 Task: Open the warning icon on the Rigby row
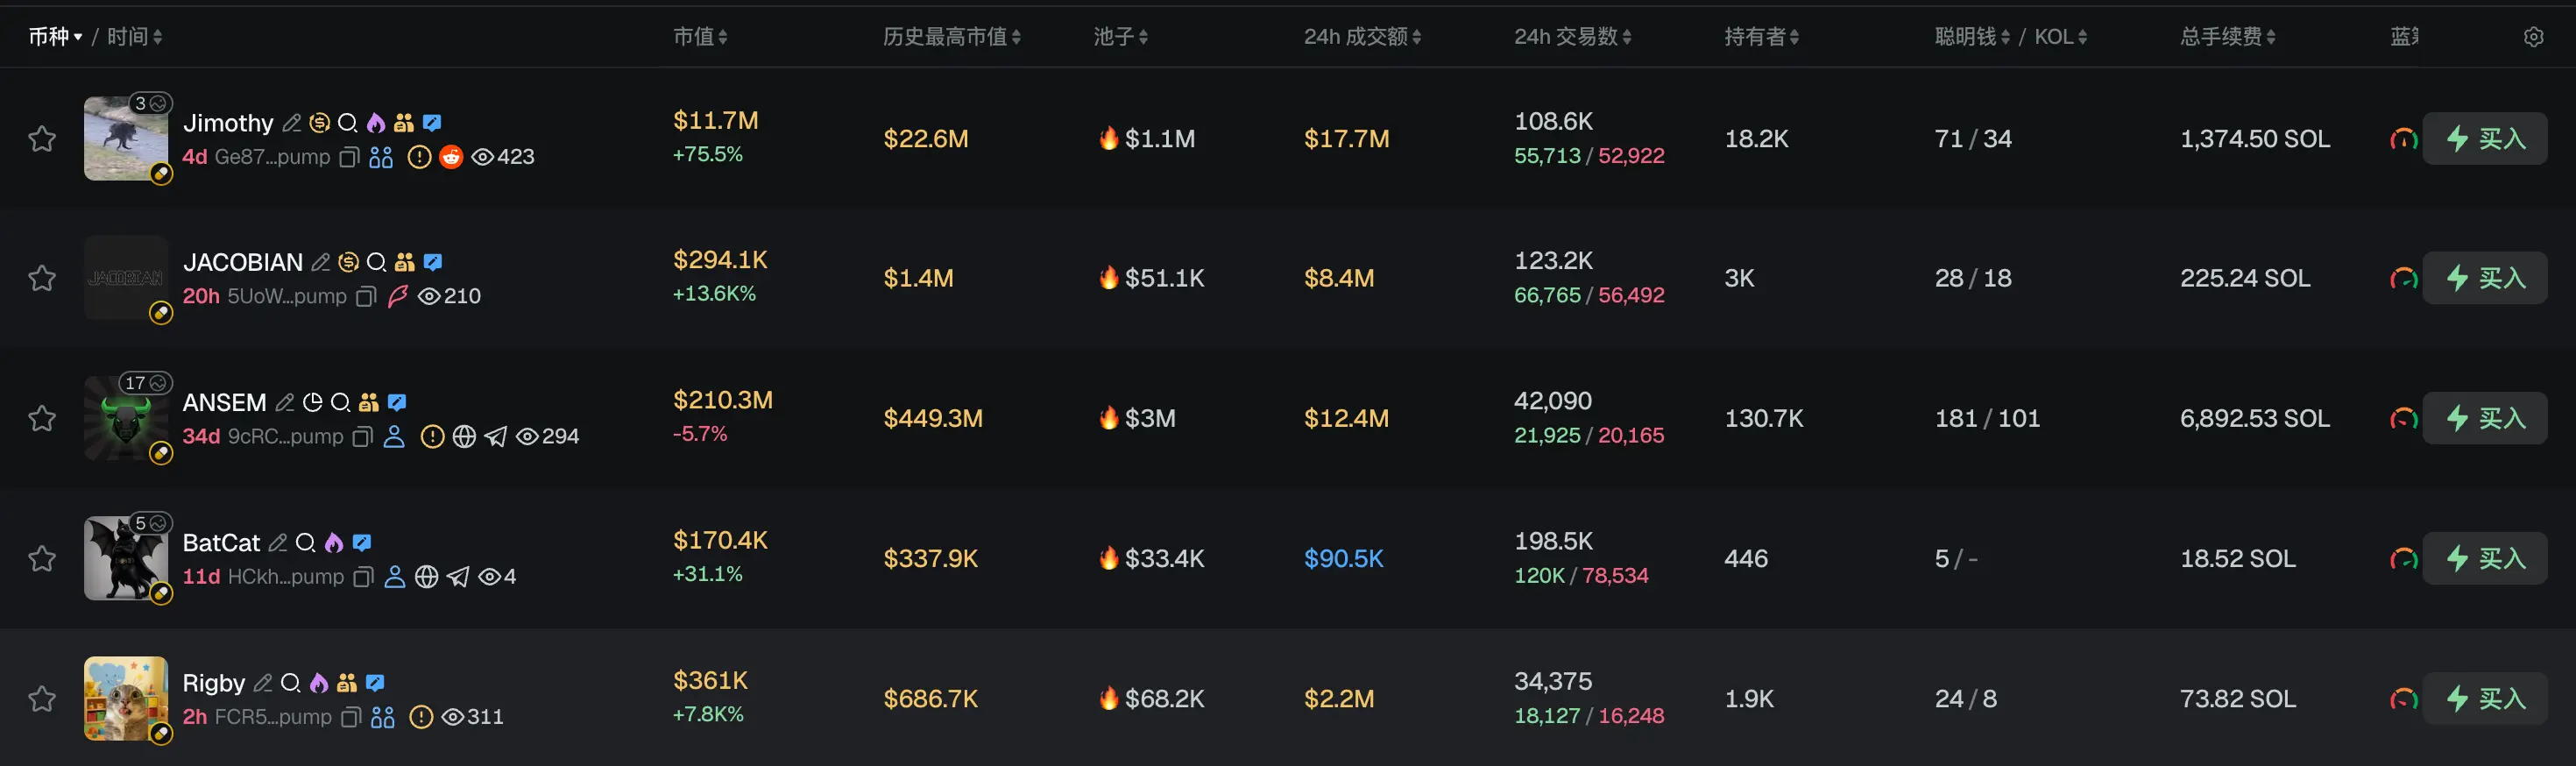[x=422, y=717]
